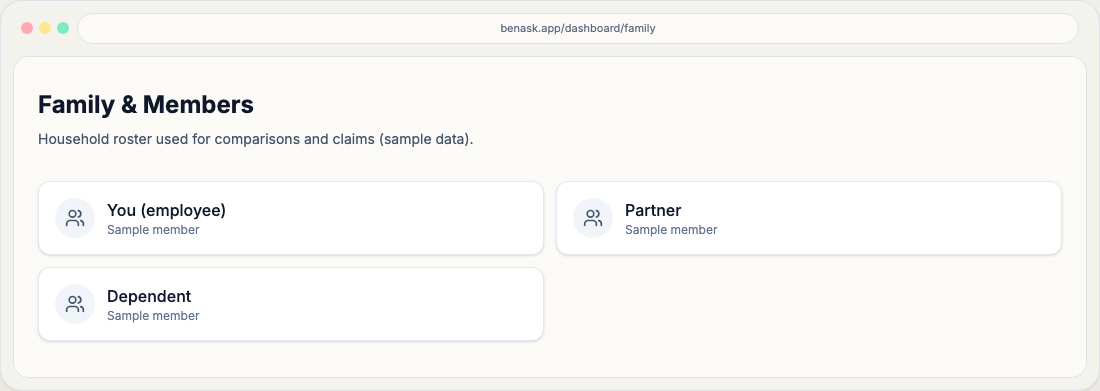Select the Family & Members heading
This screenshot has width=1100, height=391.
click(146, 105)
